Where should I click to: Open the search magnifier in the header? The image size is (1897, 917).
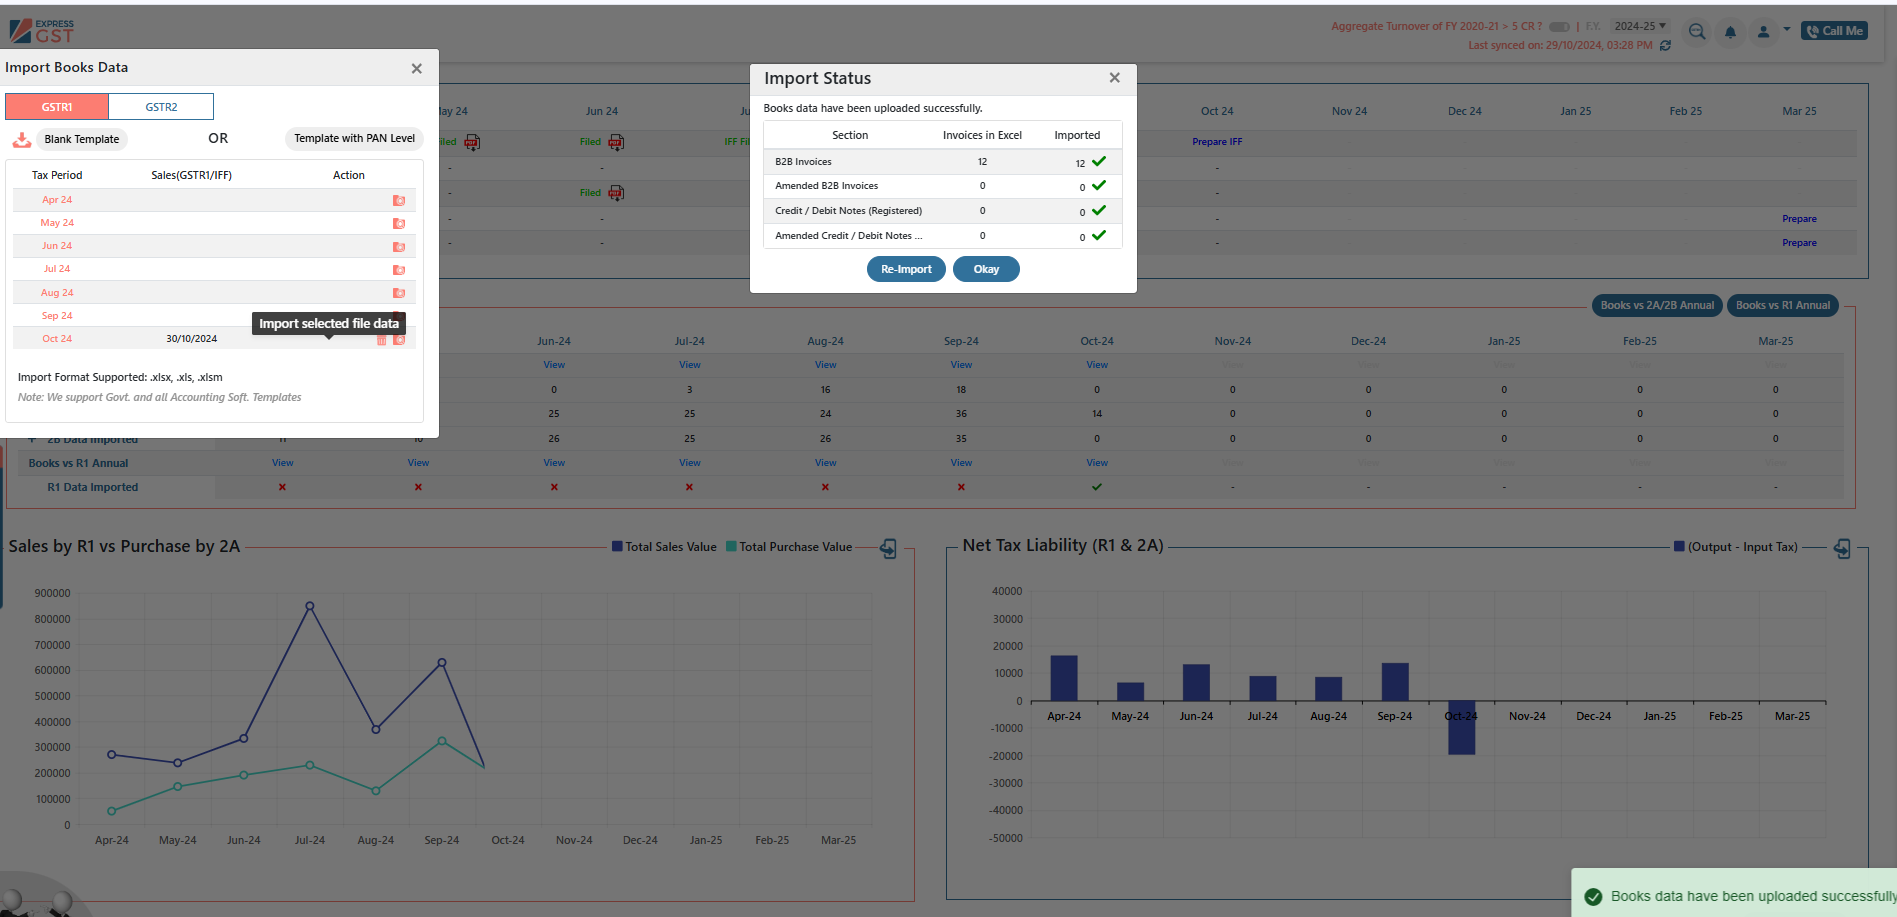point(1697,32)
